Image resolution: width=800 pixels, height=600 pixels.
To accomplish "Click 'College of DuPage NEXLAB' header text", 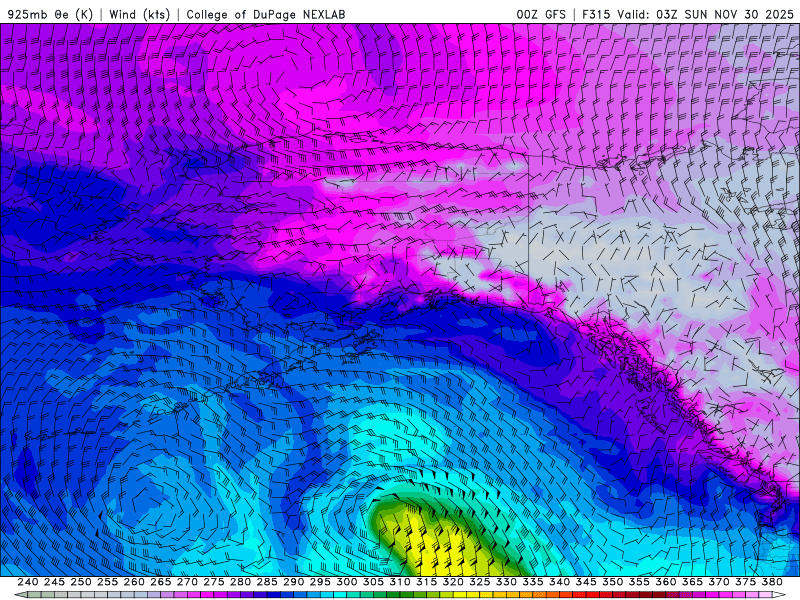I will (266, 14).
